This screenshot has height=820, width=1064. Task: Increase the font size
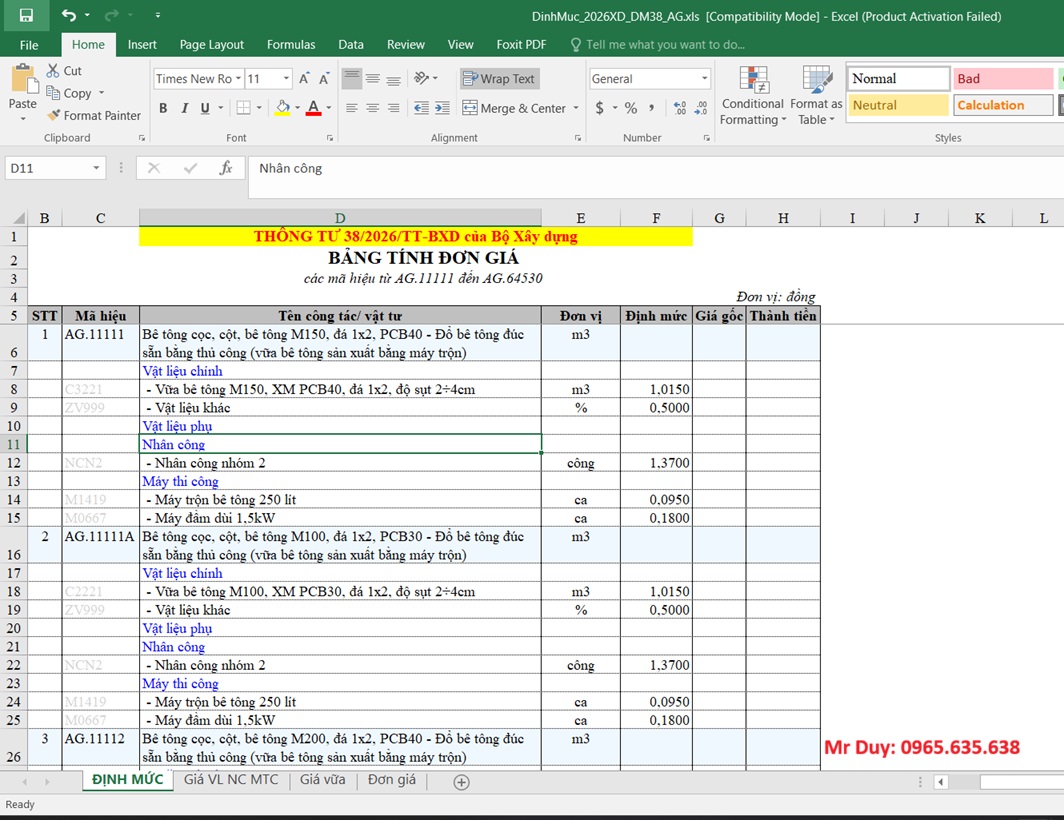click(x=304, y=79)
